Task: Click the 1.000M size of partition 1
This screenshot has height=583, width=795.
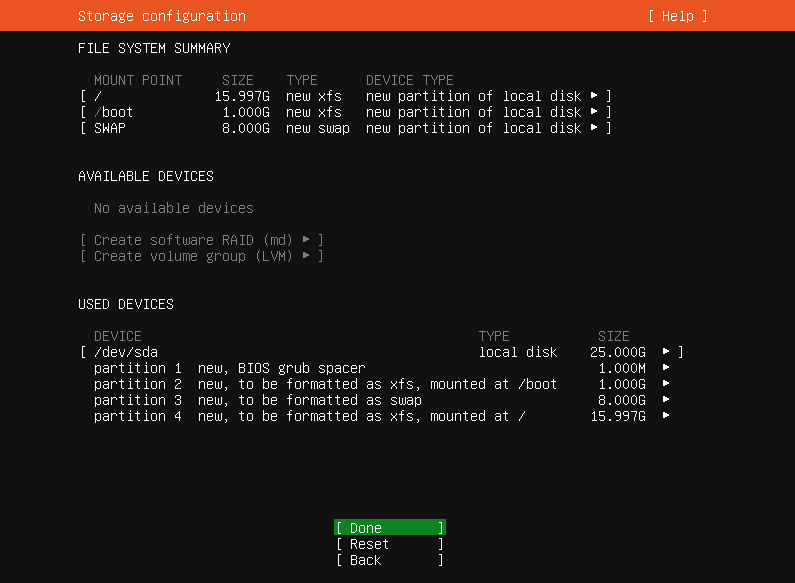Action: coord(622,368)
